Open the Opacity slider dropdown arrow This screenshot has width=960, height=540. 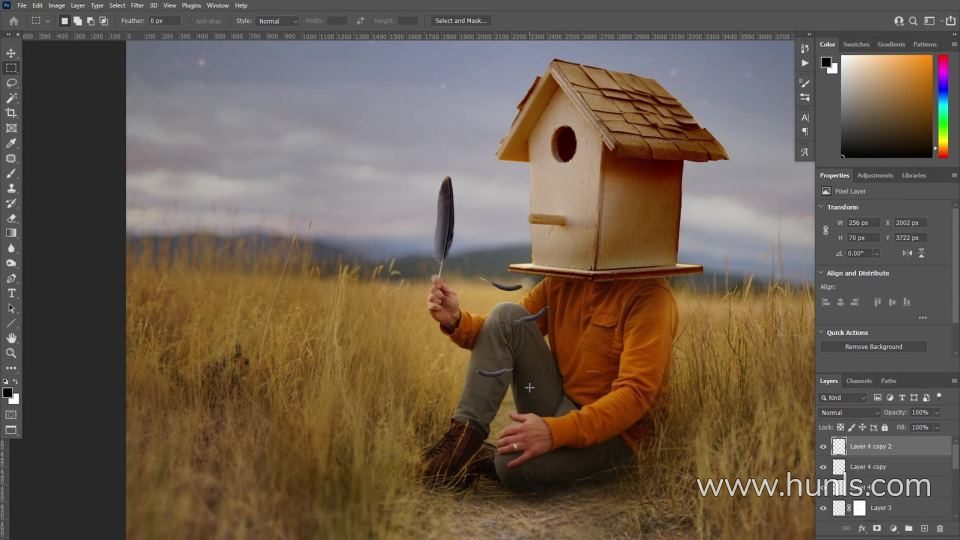click(937, 413)
